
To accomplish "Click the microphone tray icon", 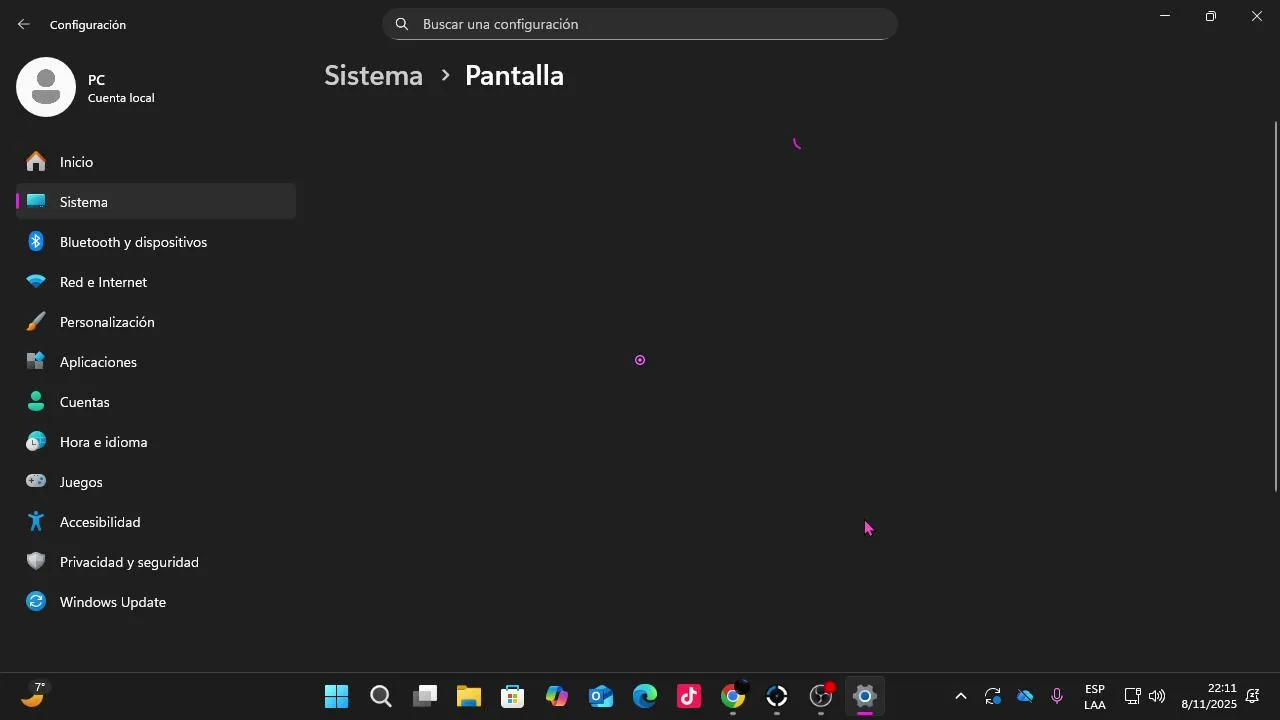I will (1057, 696).
